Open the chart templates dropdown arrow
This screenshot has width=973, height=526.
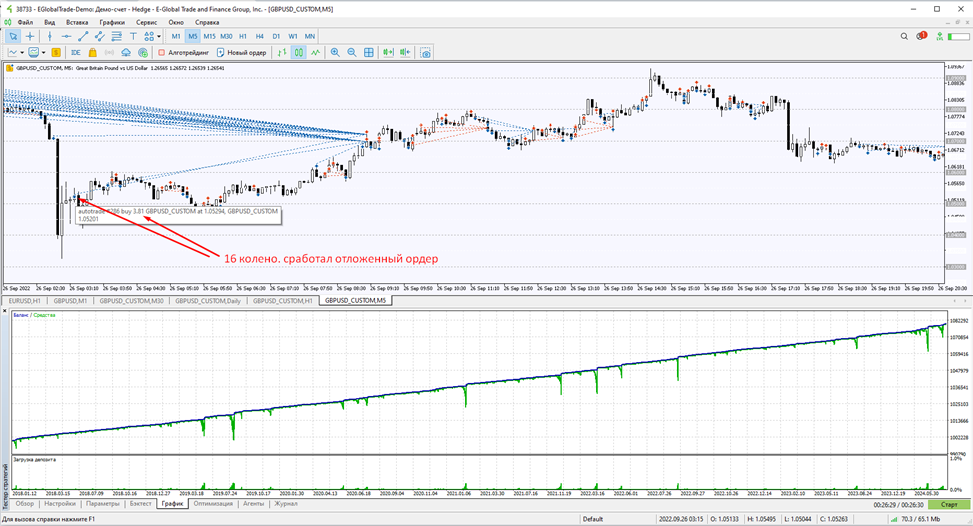click(x=43, y=53)
